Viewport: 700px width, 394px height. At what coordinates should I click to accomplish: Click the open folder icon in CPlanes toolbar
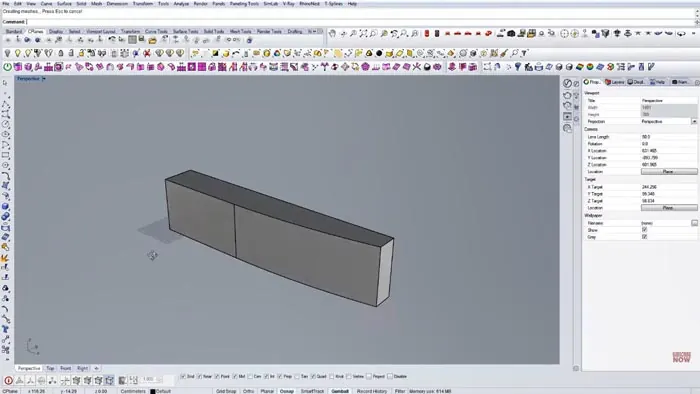[x=152, y=41]
